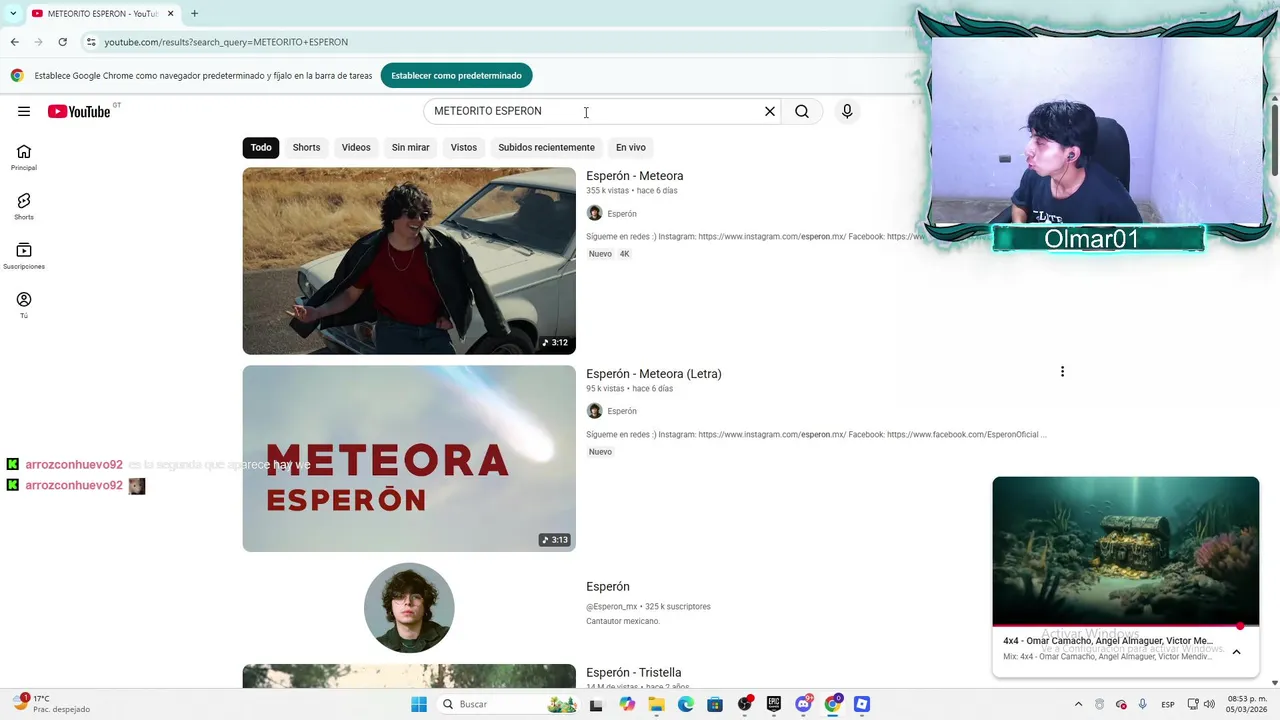Image resolution: width=1280 pixels, height=720 pixels.
Task: Select the Vistos filter chip
Action: (x=464, y=147)
